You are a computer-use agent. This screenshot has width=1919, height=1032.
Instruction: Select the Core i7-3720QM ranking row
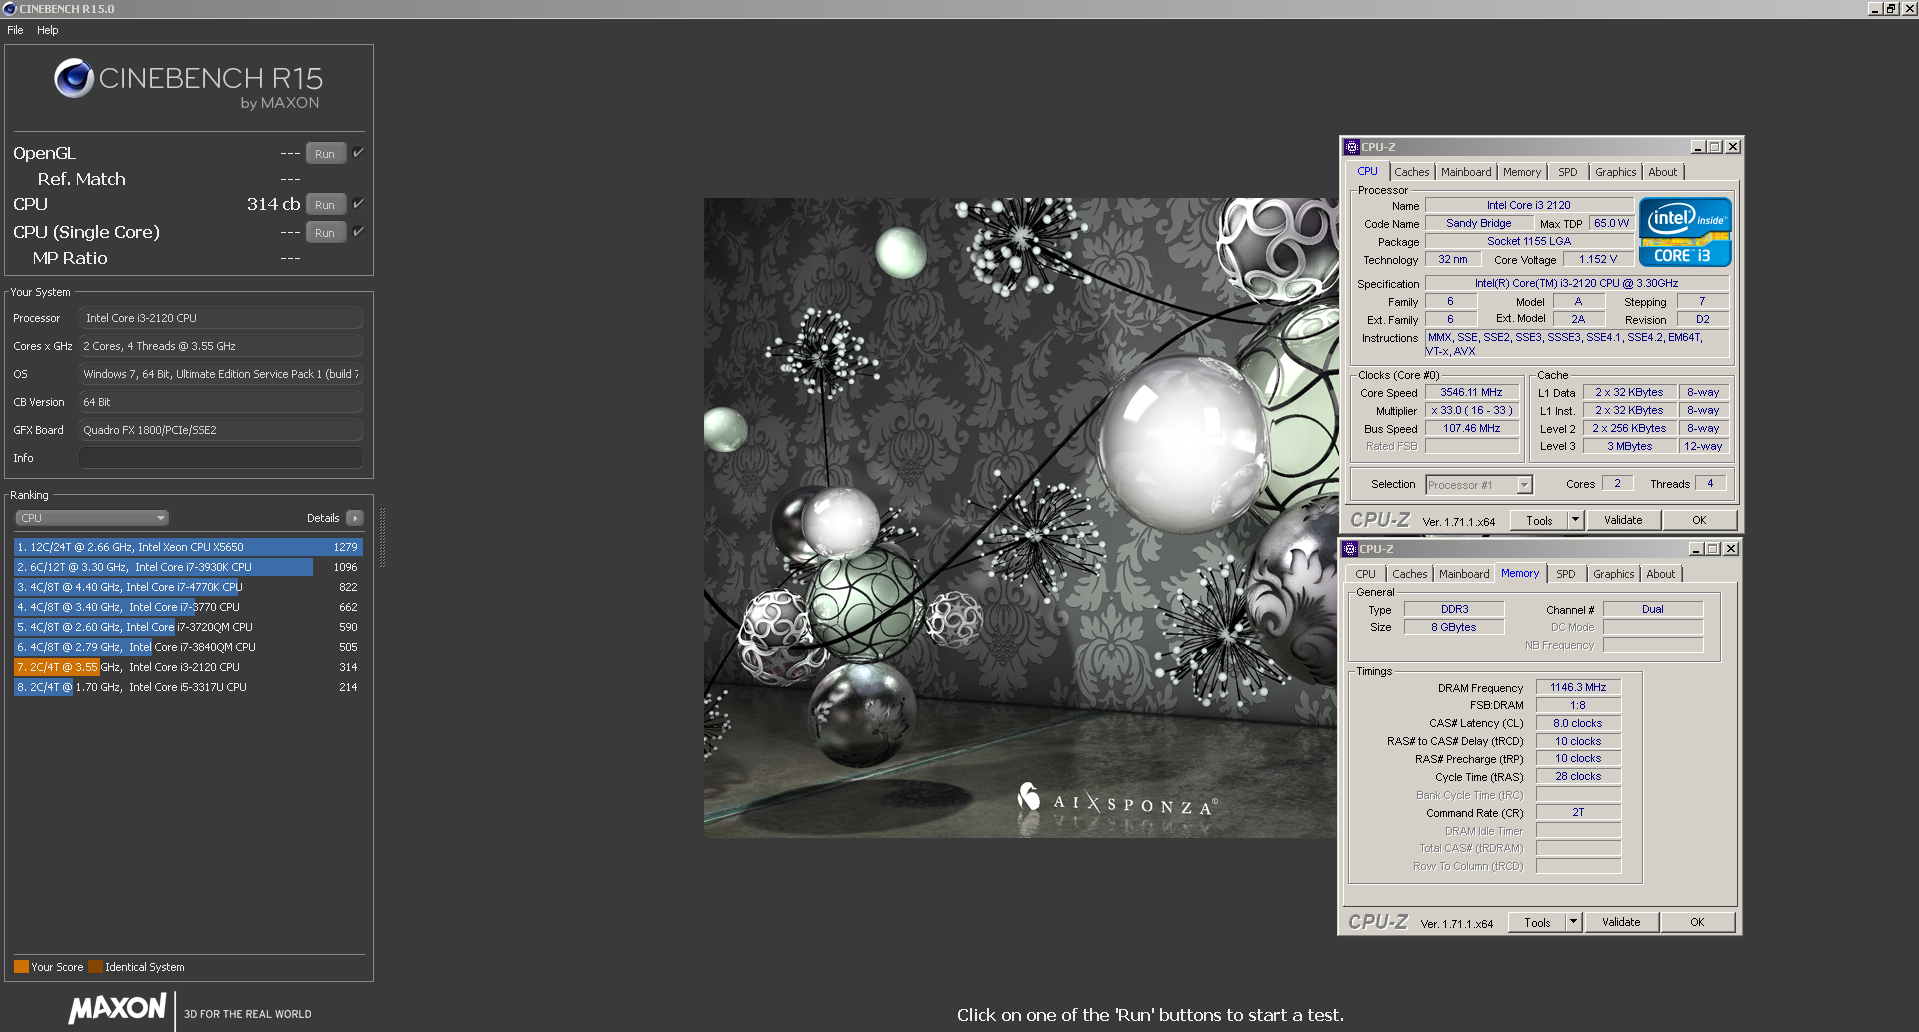click(188, 627)
